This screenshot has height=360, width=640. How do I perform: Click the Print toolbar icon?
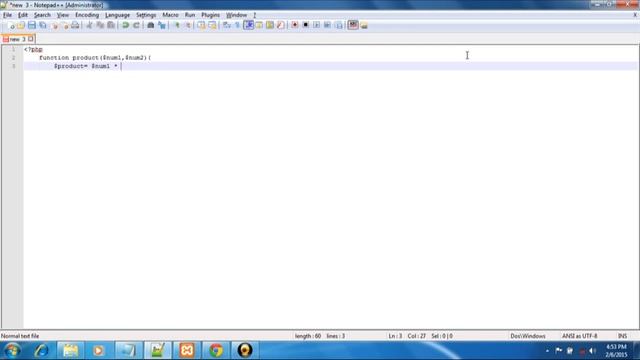[x=75, y=25]
